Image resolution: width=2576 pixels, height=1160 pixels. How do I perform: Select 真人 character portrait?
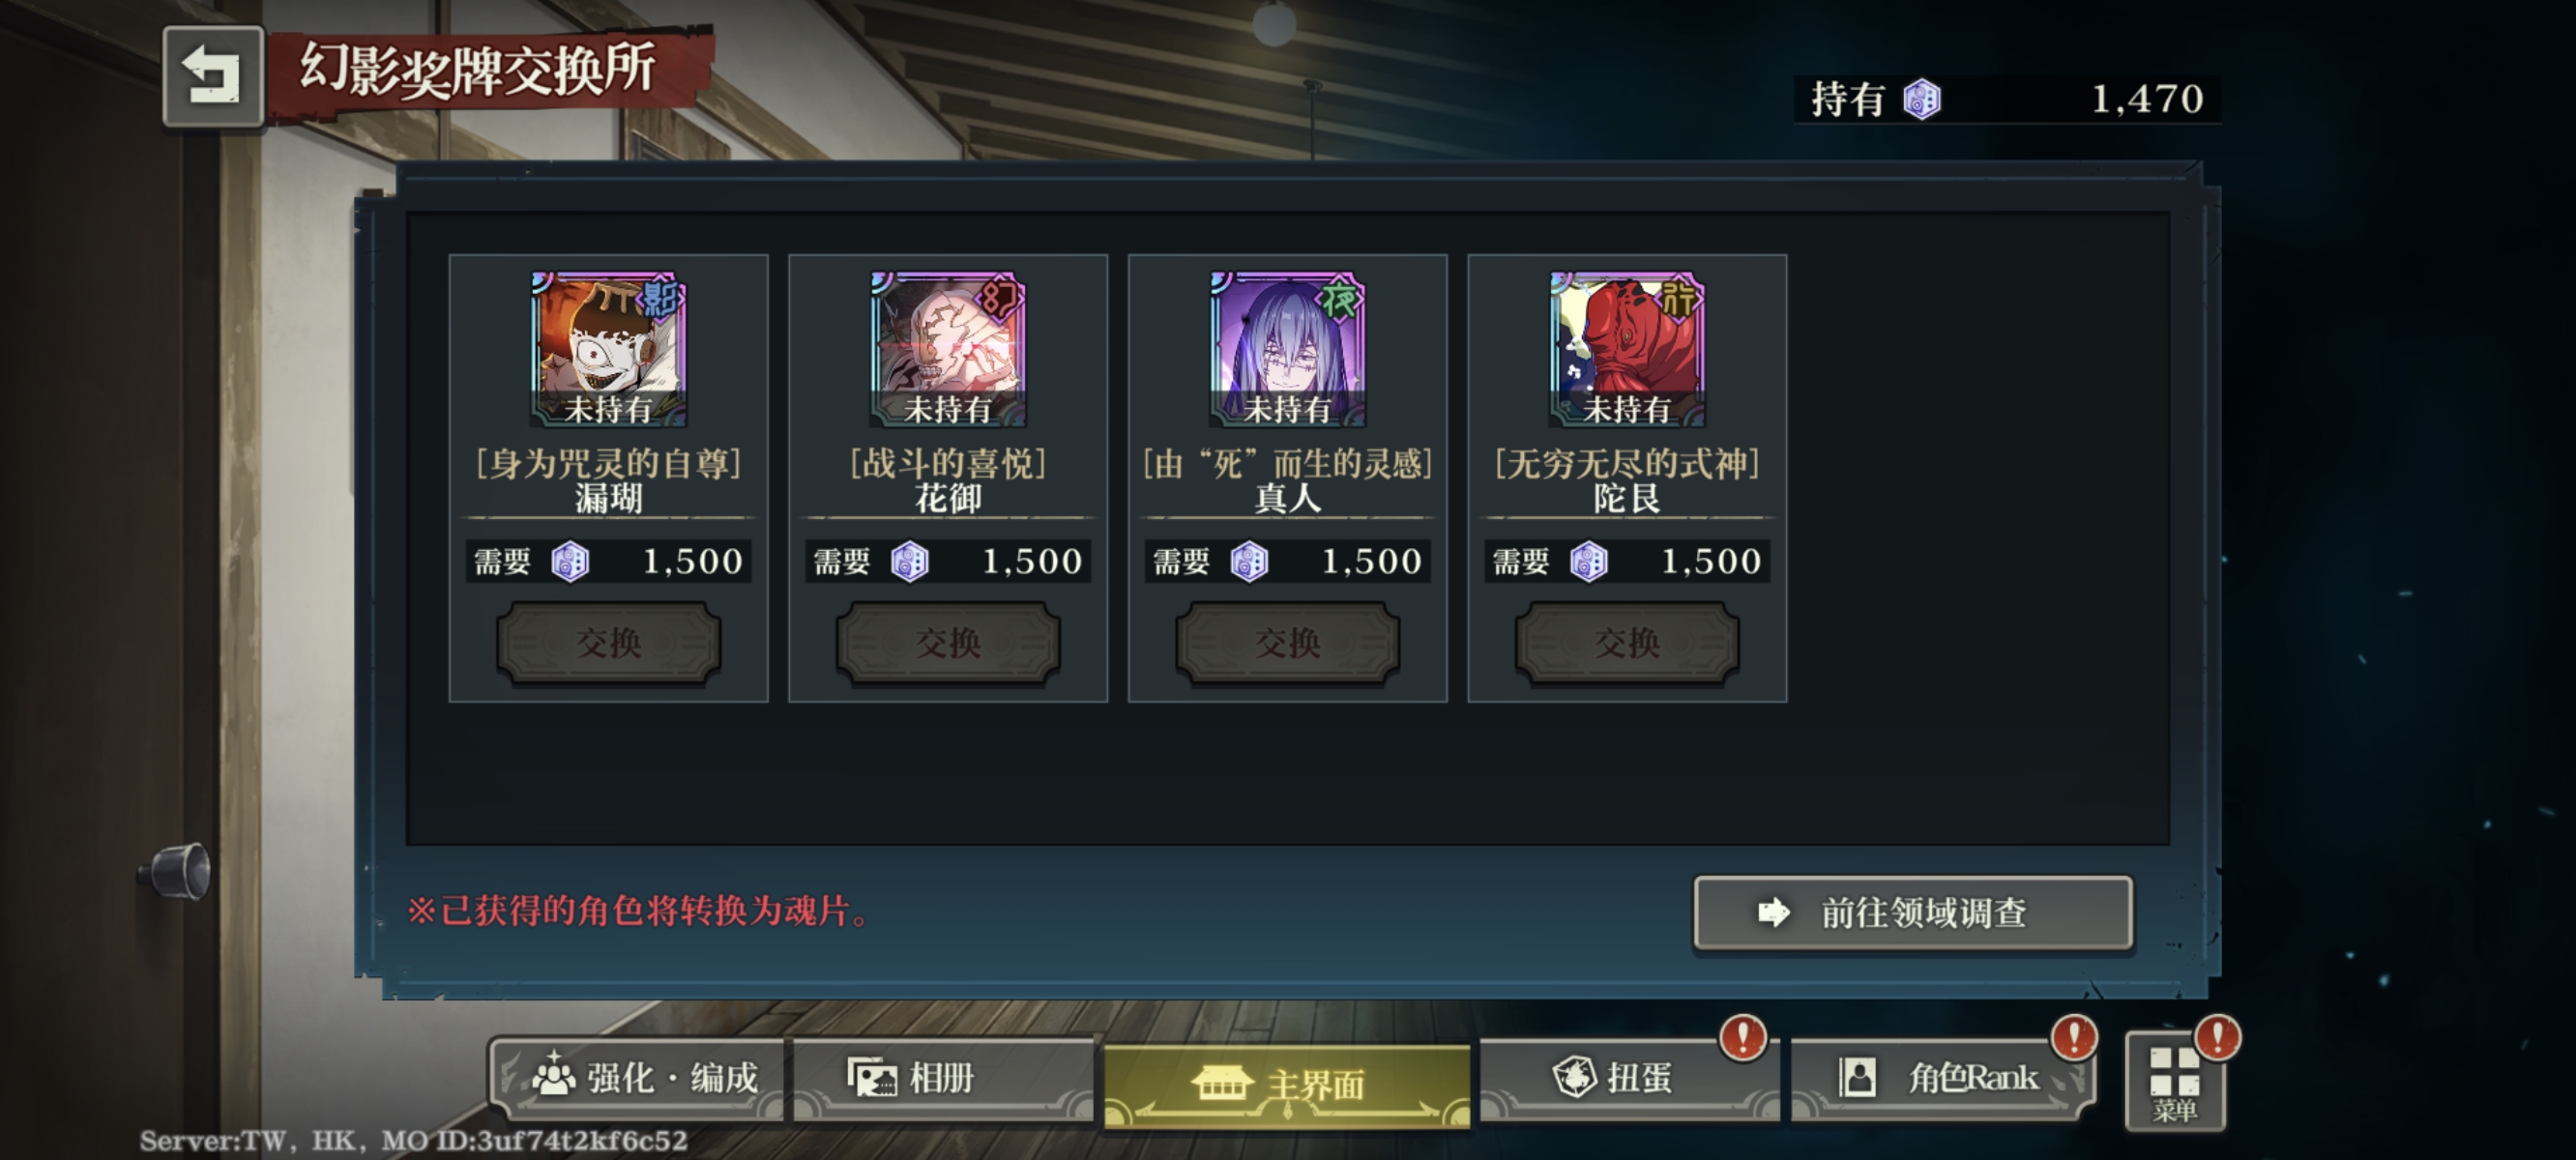1287,348
